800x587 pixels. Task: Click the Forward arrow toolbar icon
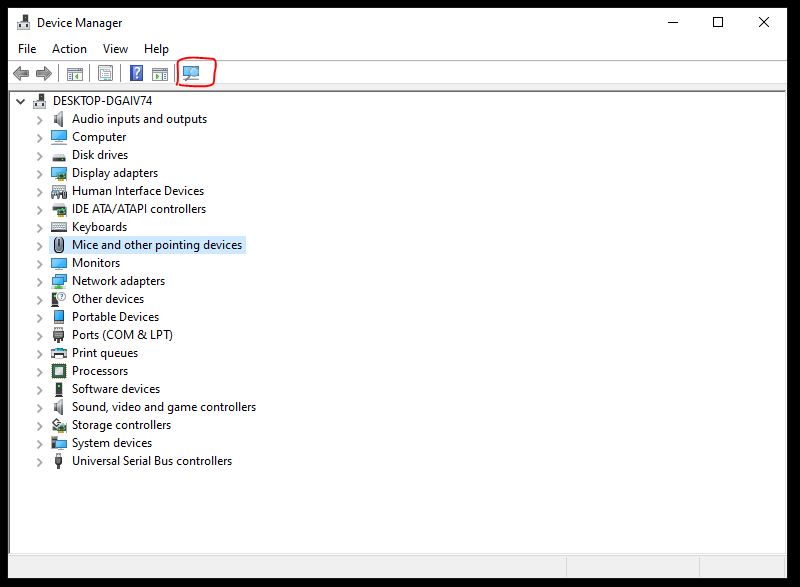point(44,74)
